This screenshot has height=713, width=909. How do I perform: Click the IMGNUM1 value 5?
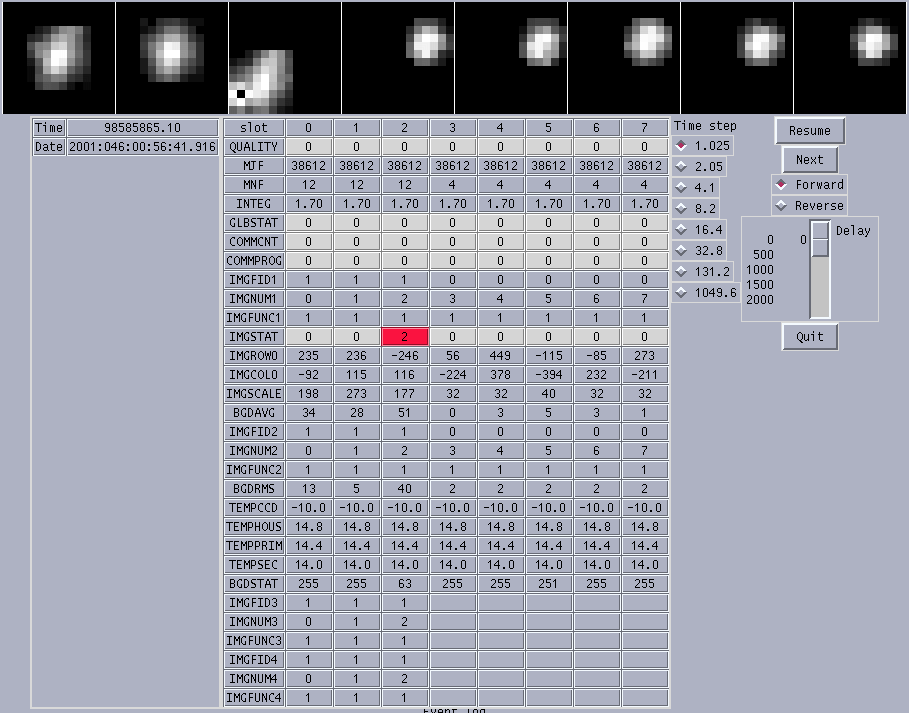(x=548, y=299)
